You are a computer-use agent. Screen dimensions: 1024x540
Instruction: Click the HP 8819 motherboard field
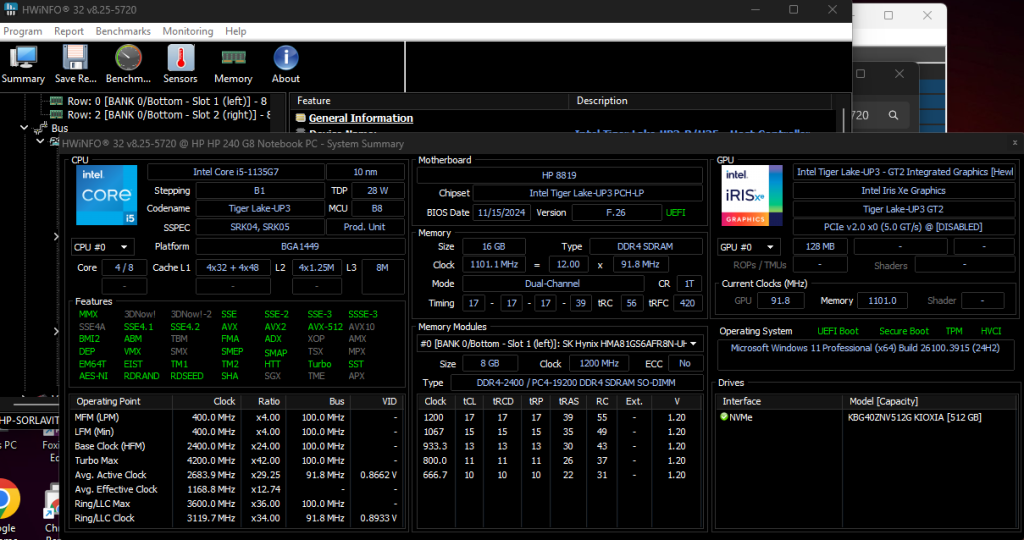(x=559, y=175)
